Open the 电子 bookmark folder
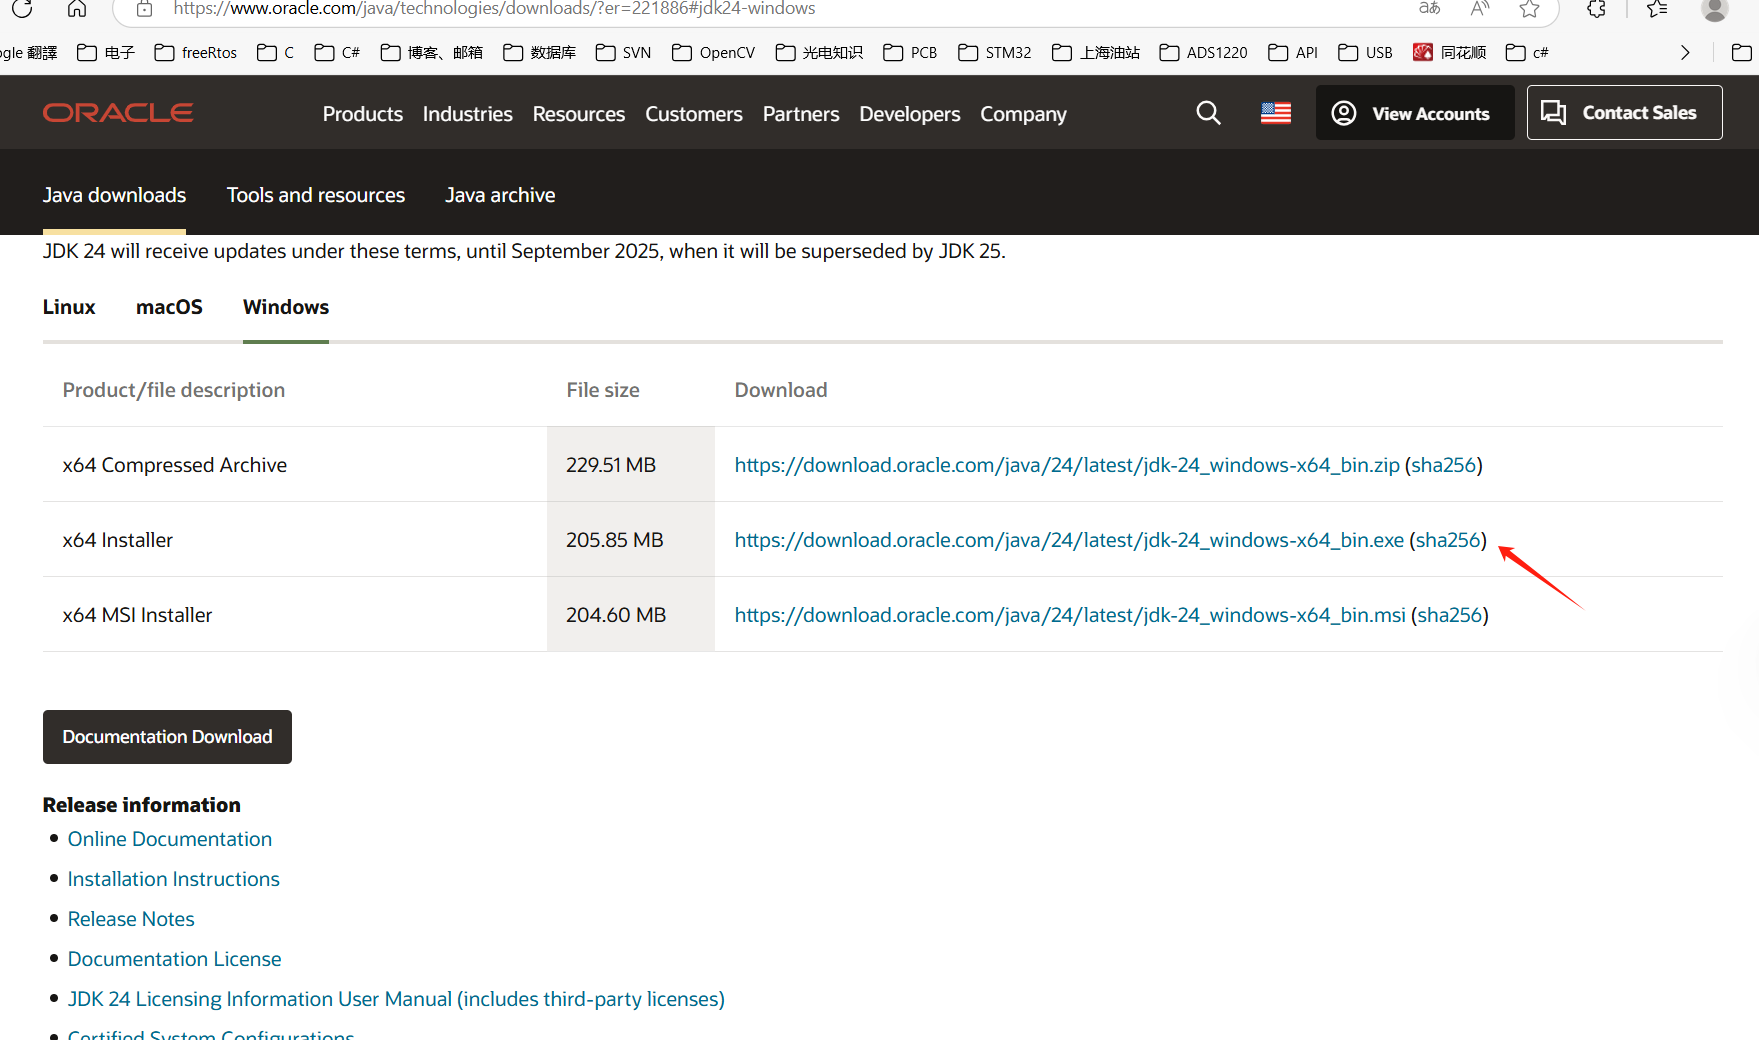Screen dimensions: 1759x1040 tap(106, 52)
